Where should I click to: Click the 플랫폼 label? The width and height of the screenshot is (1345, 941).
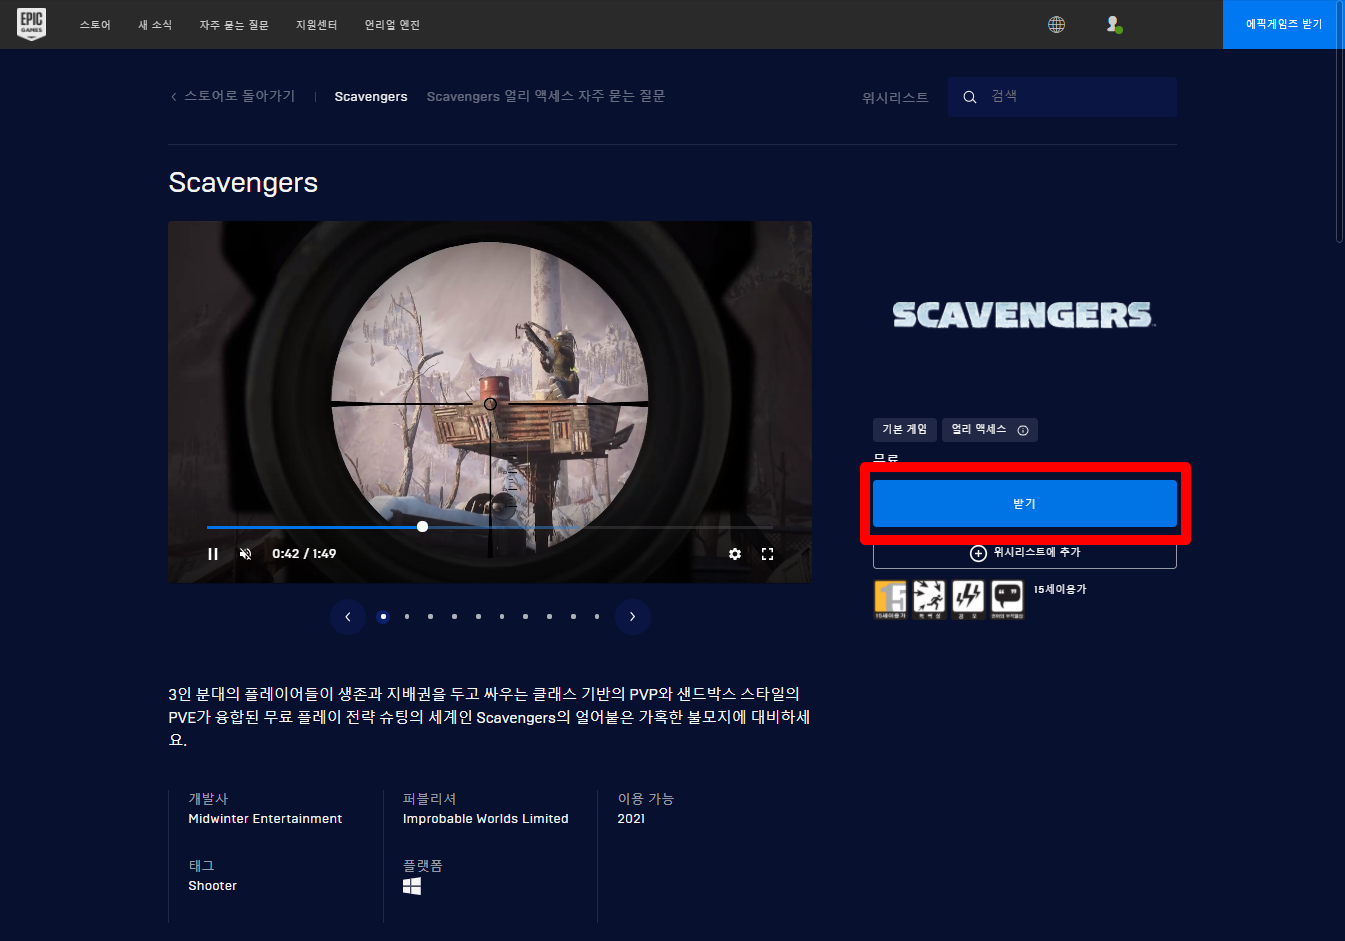point(423,866)
